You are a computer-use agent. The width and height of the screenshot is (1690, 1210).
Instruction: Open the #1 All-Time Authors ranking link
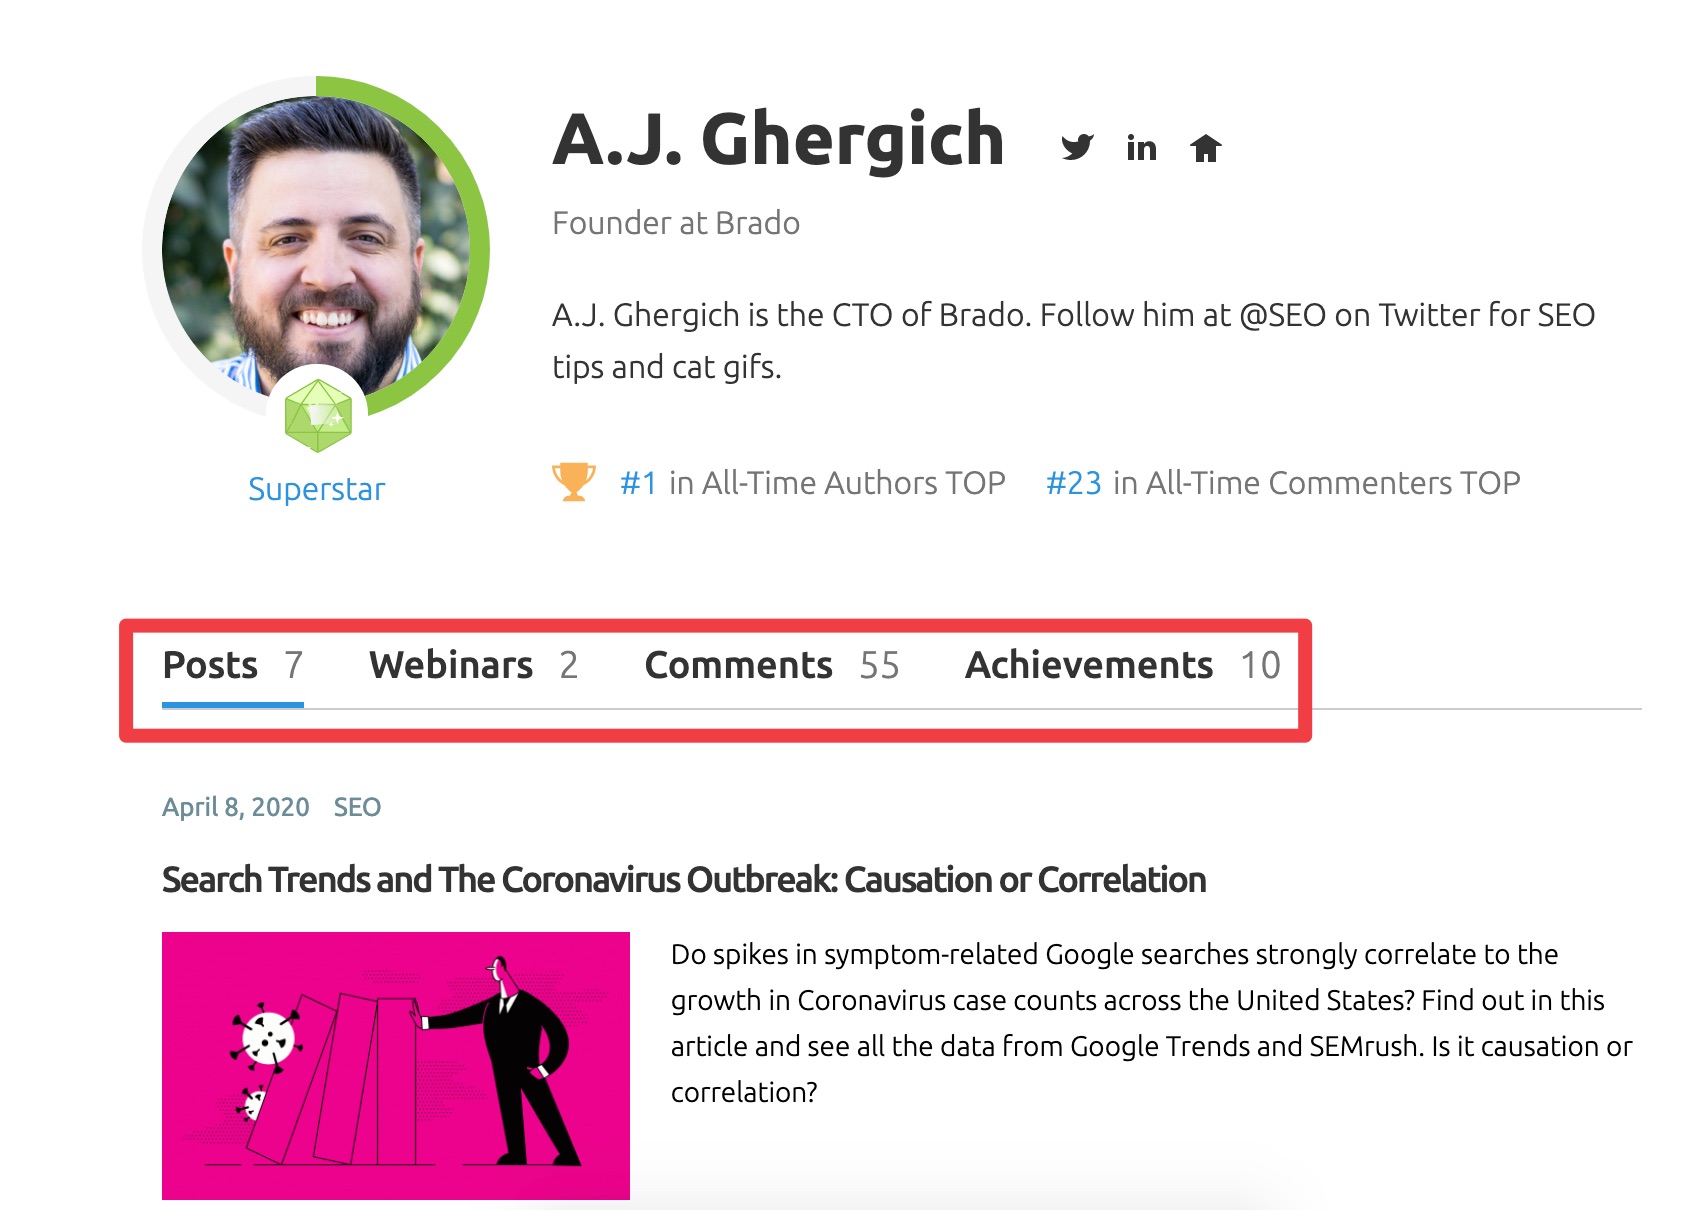pos(638,483)
